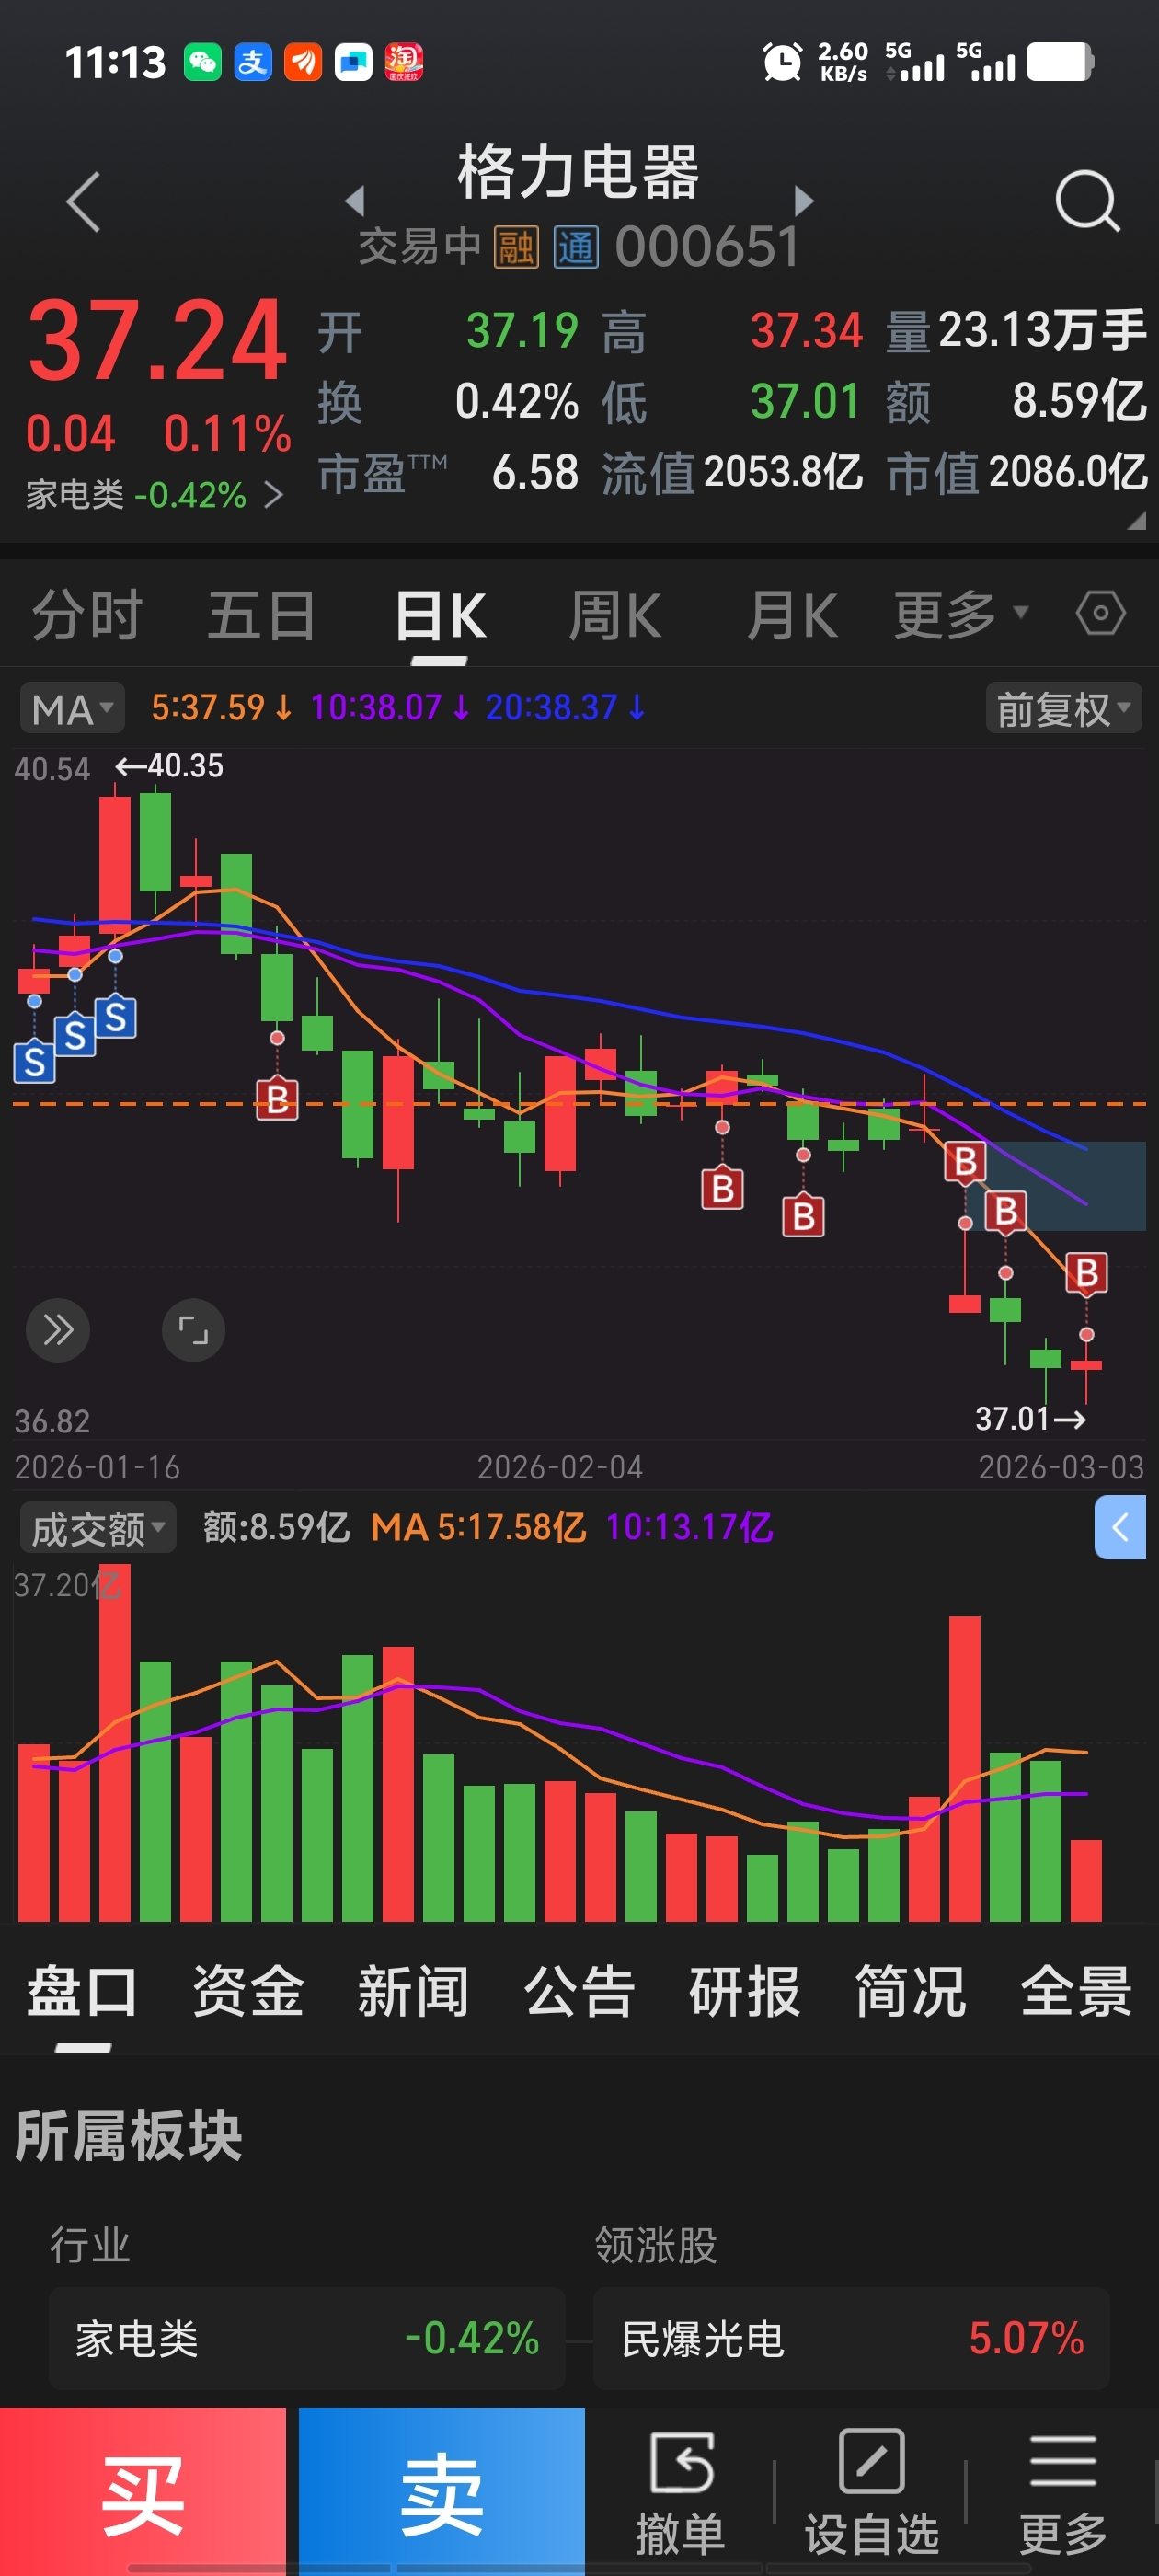Switch to 月K chart tab
This screenshot has height=2576, width=1159.
[792, 614]
